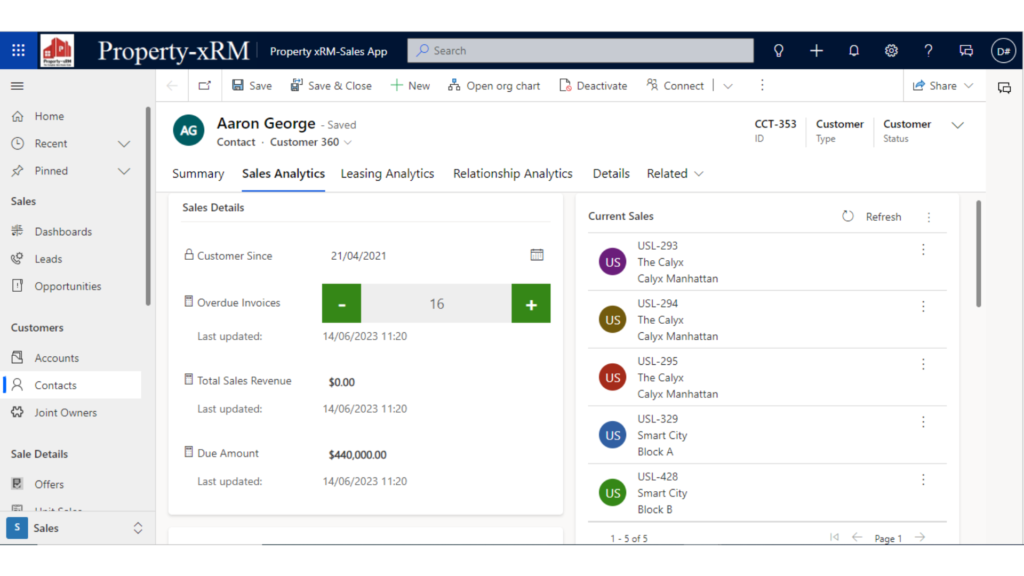Open the lightbulb assistant icon
Screen dimensions: 1024x576
pos(778,50)
